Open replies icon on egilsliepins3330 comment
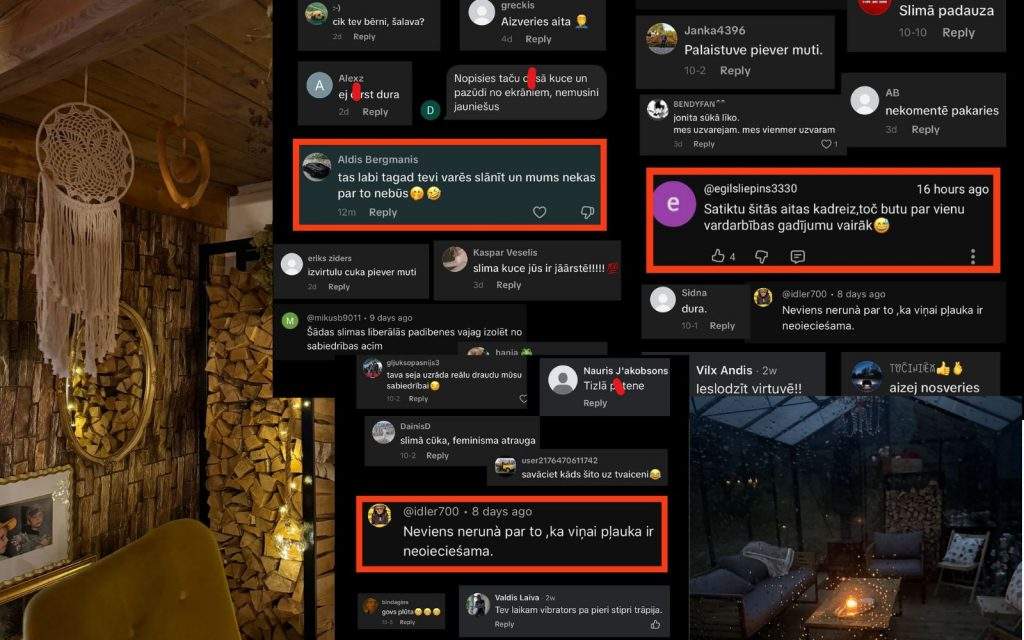 pos(797,257)
